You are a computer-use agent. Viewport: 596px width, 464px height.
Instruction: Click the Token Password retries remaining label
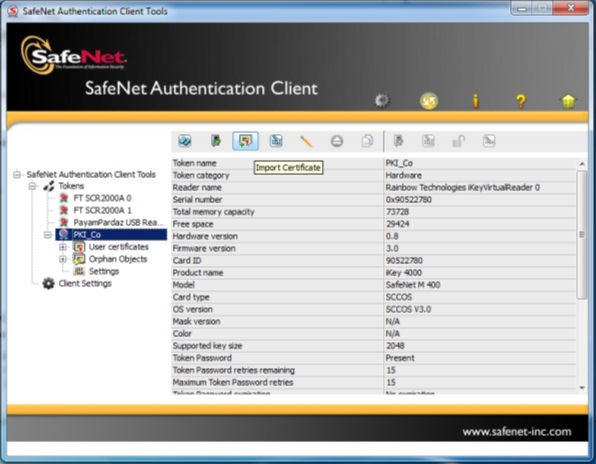233,370
